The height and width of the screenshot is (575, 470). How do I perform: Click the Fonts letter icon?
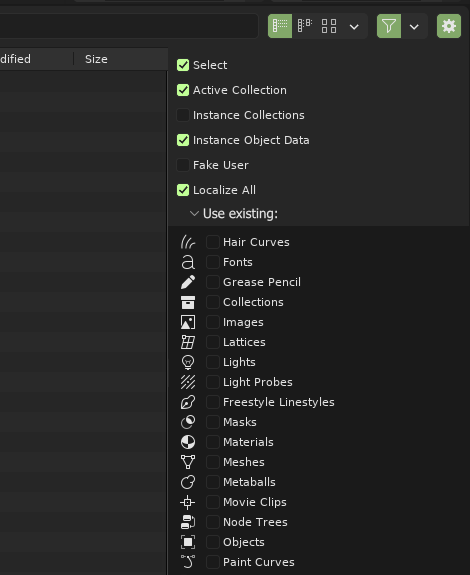[x=188, y=262]
